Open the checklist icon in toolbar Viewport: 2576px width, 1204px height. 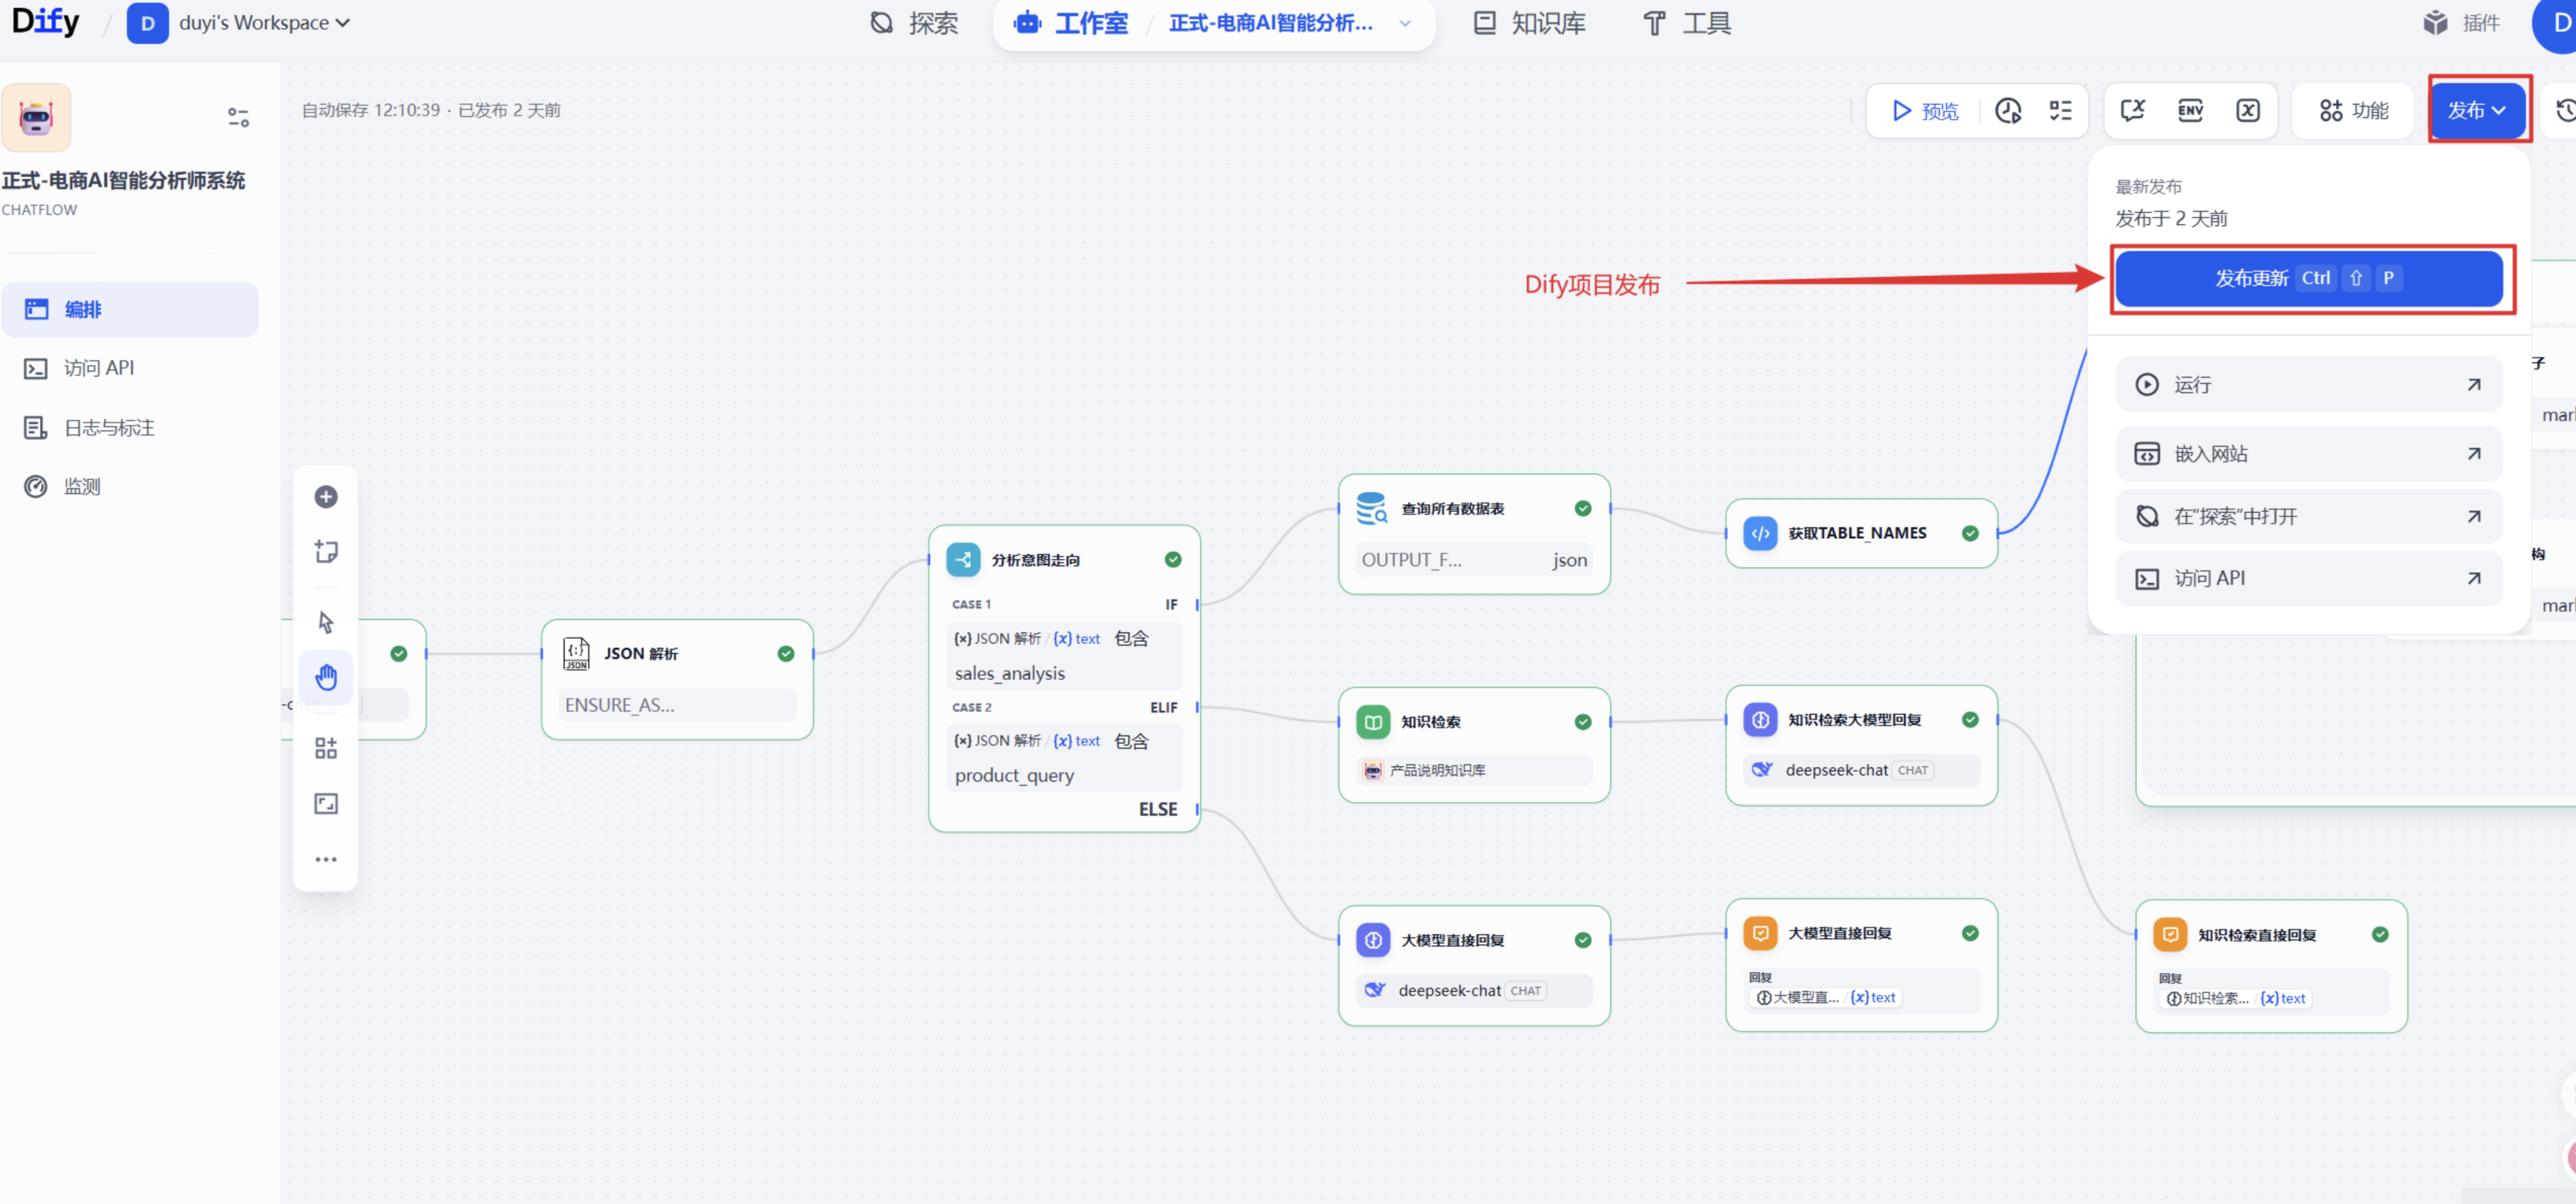pyautogui.click(x=2061, y=110)
